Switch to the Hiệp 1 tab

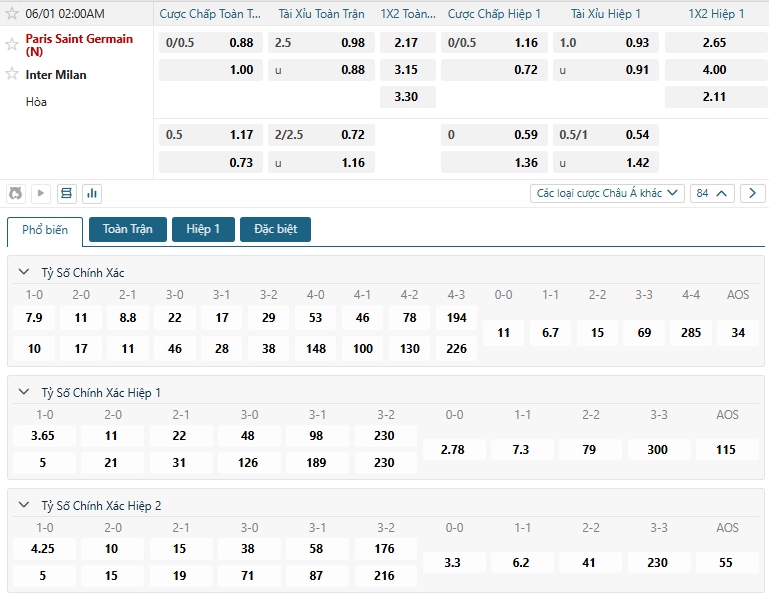pyautogui.click(x=203, y=229)
